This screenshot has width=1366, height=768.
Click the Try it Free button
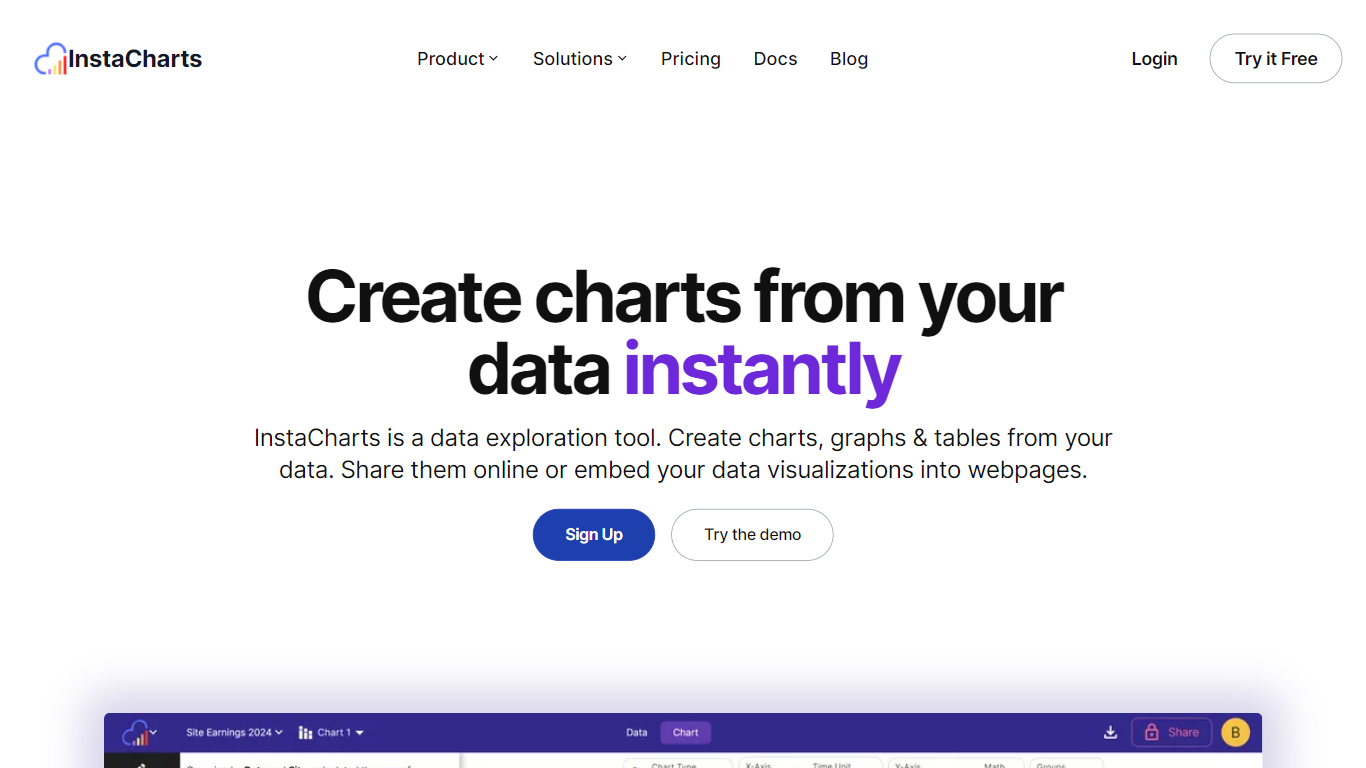[1276, 58]
